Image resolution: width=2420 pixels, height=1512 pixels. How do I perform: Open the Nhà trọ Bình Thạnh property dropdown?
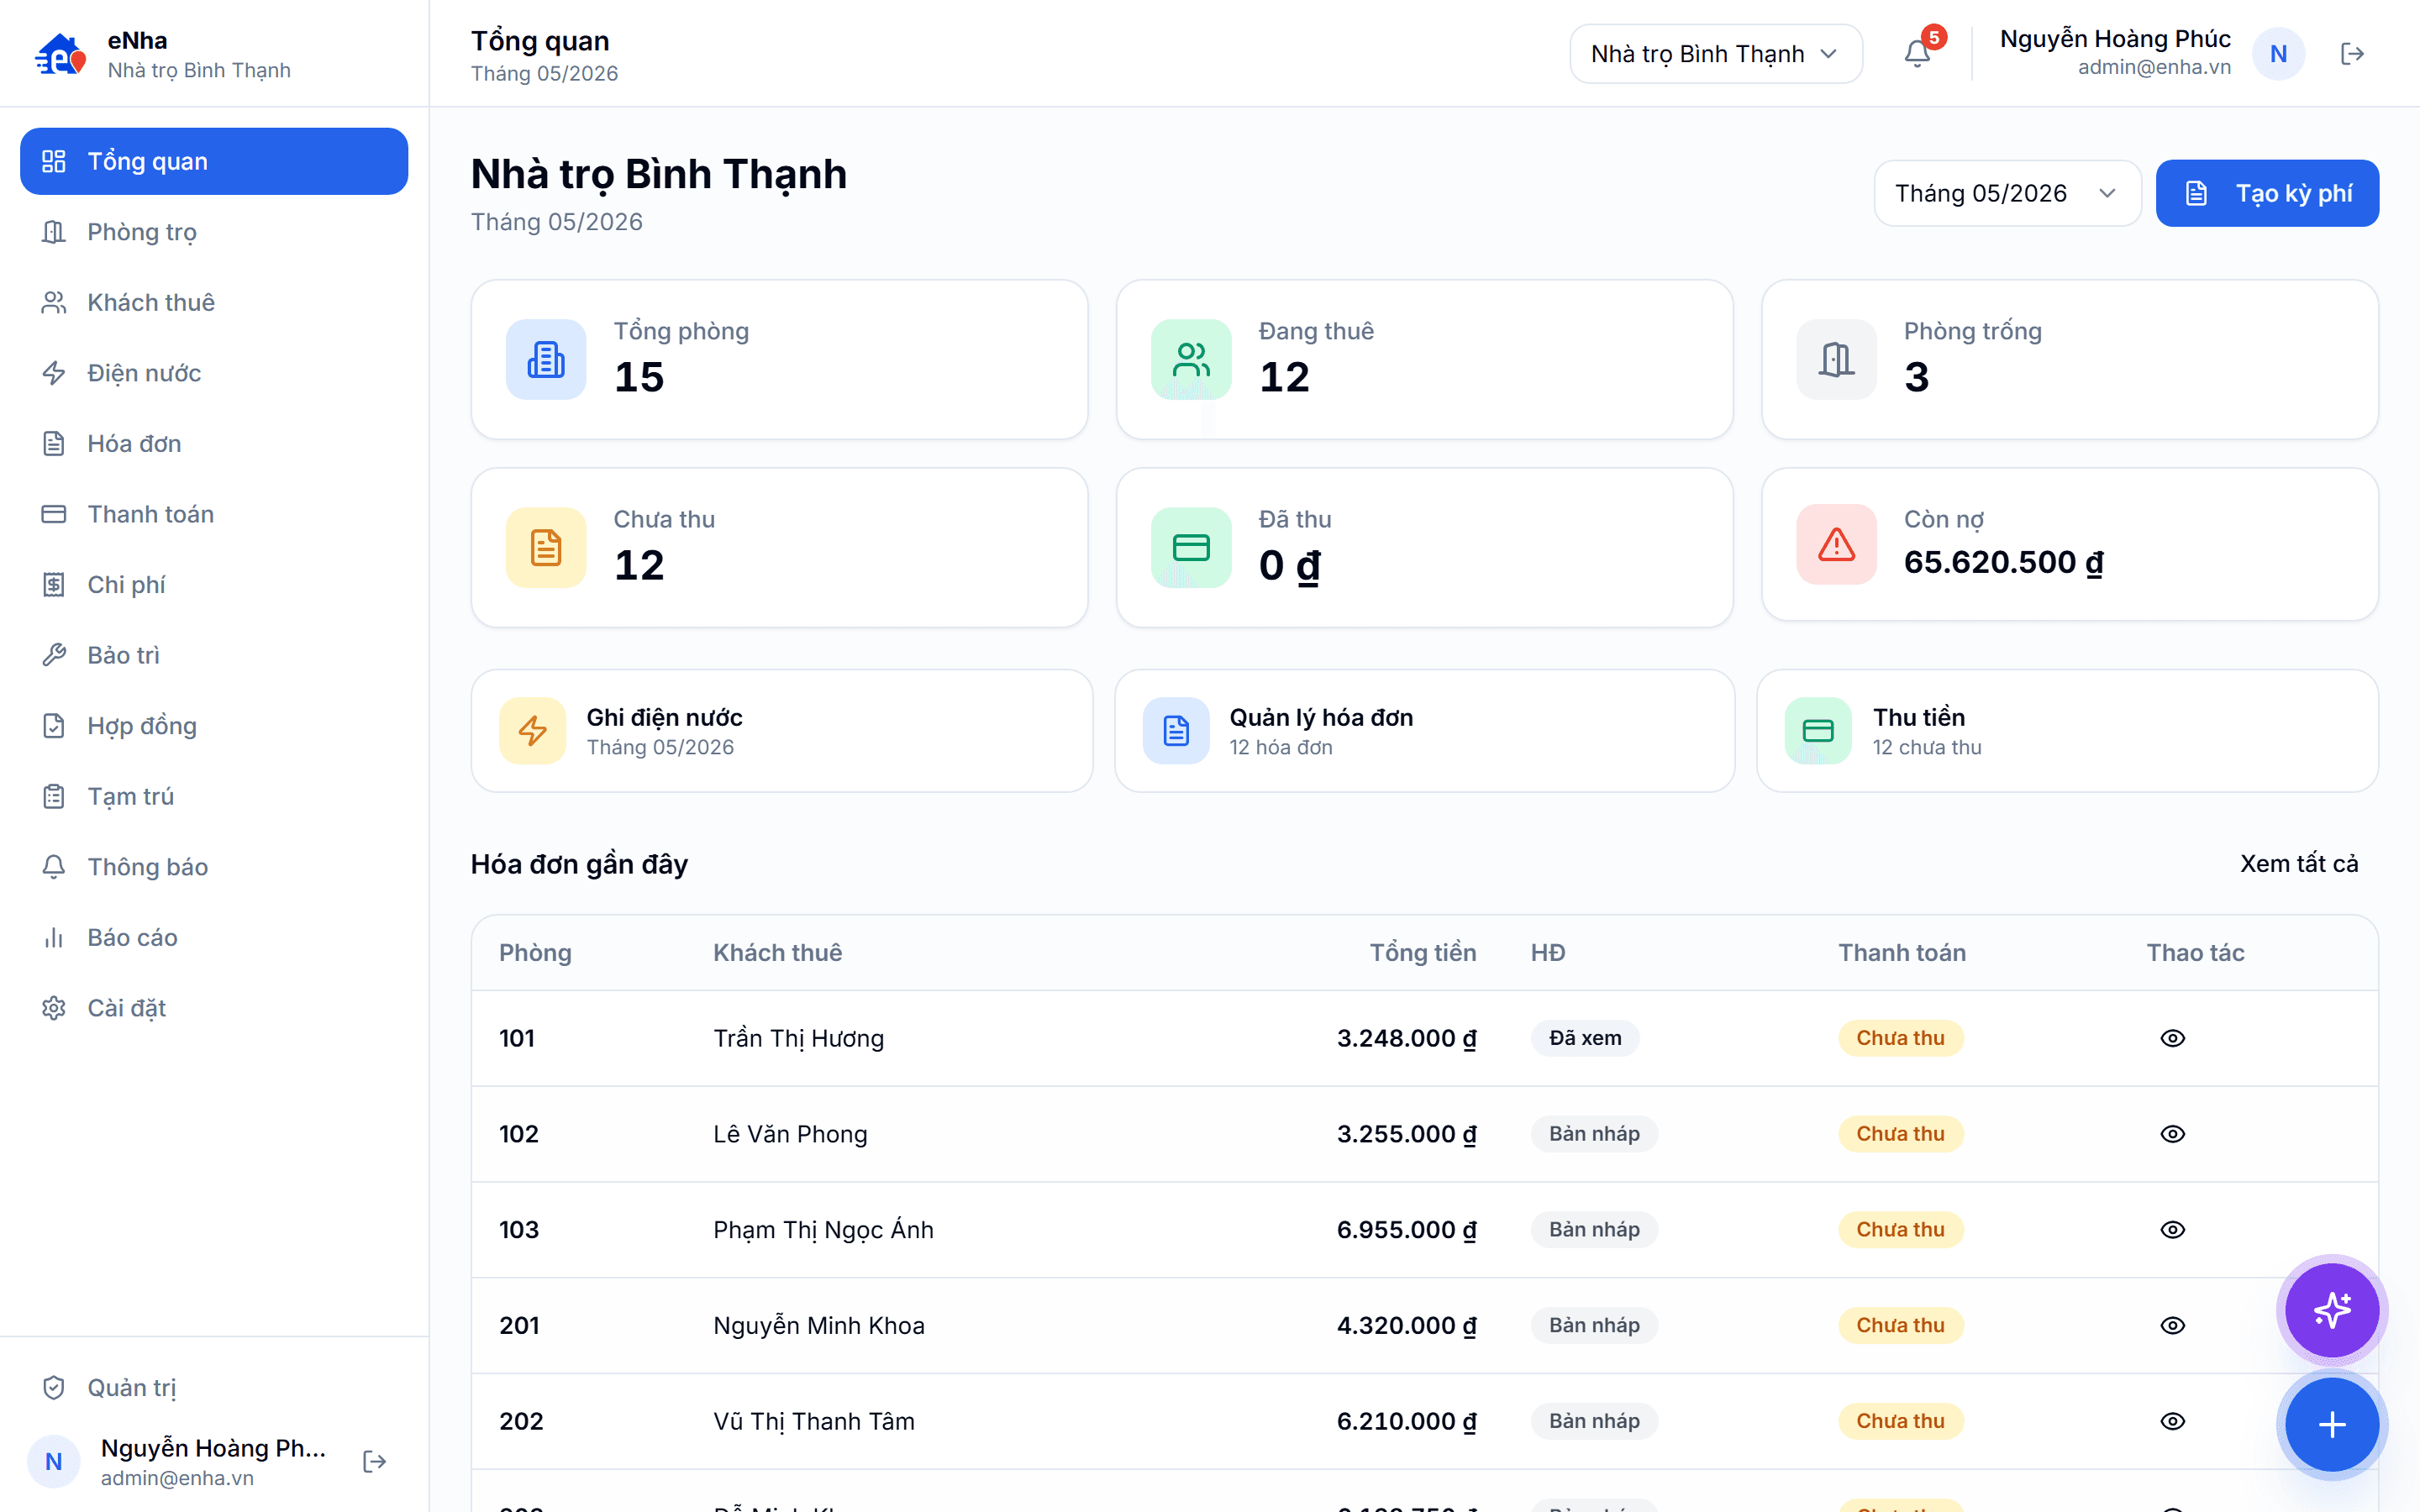(1715, 53)
